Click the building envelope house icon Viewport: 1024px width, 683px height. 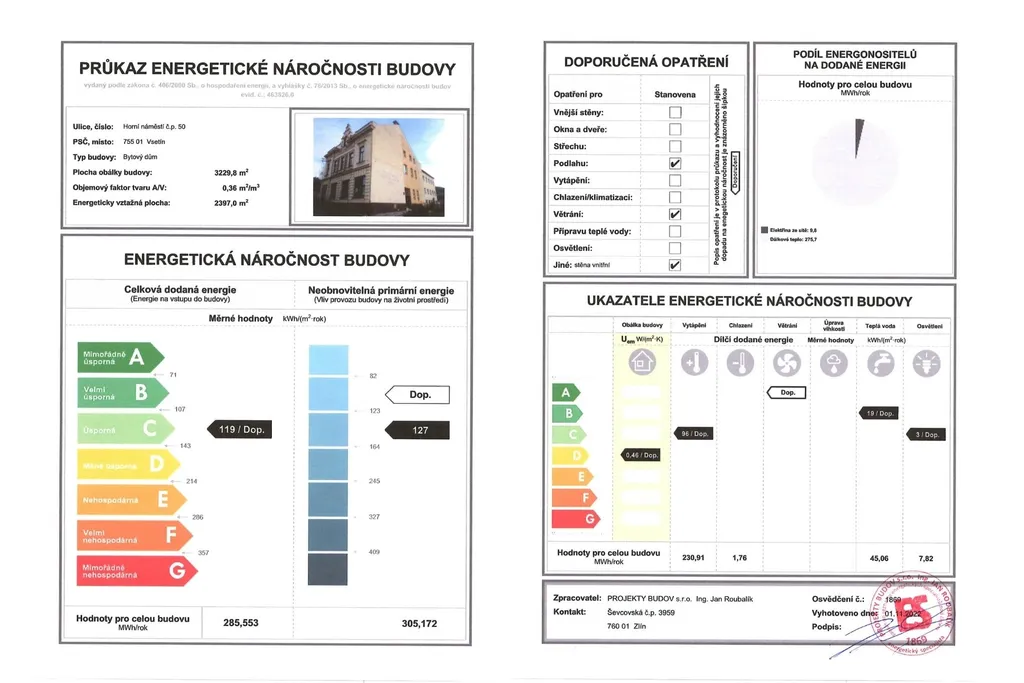click(x=641, y=362)
